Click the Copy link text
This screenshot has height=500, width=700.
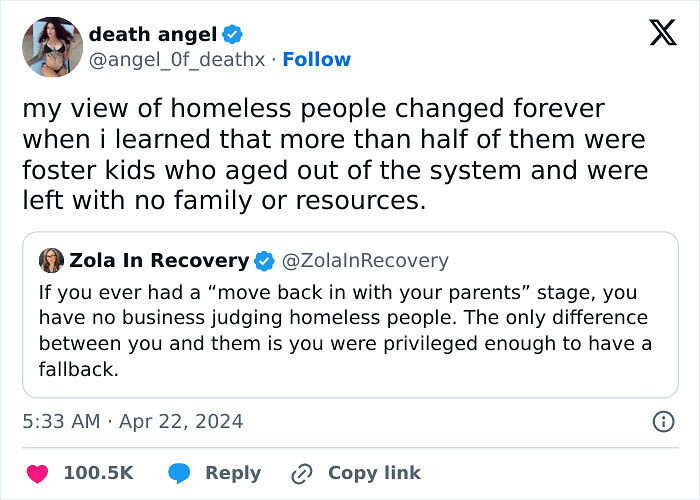[x=374, y=473]
